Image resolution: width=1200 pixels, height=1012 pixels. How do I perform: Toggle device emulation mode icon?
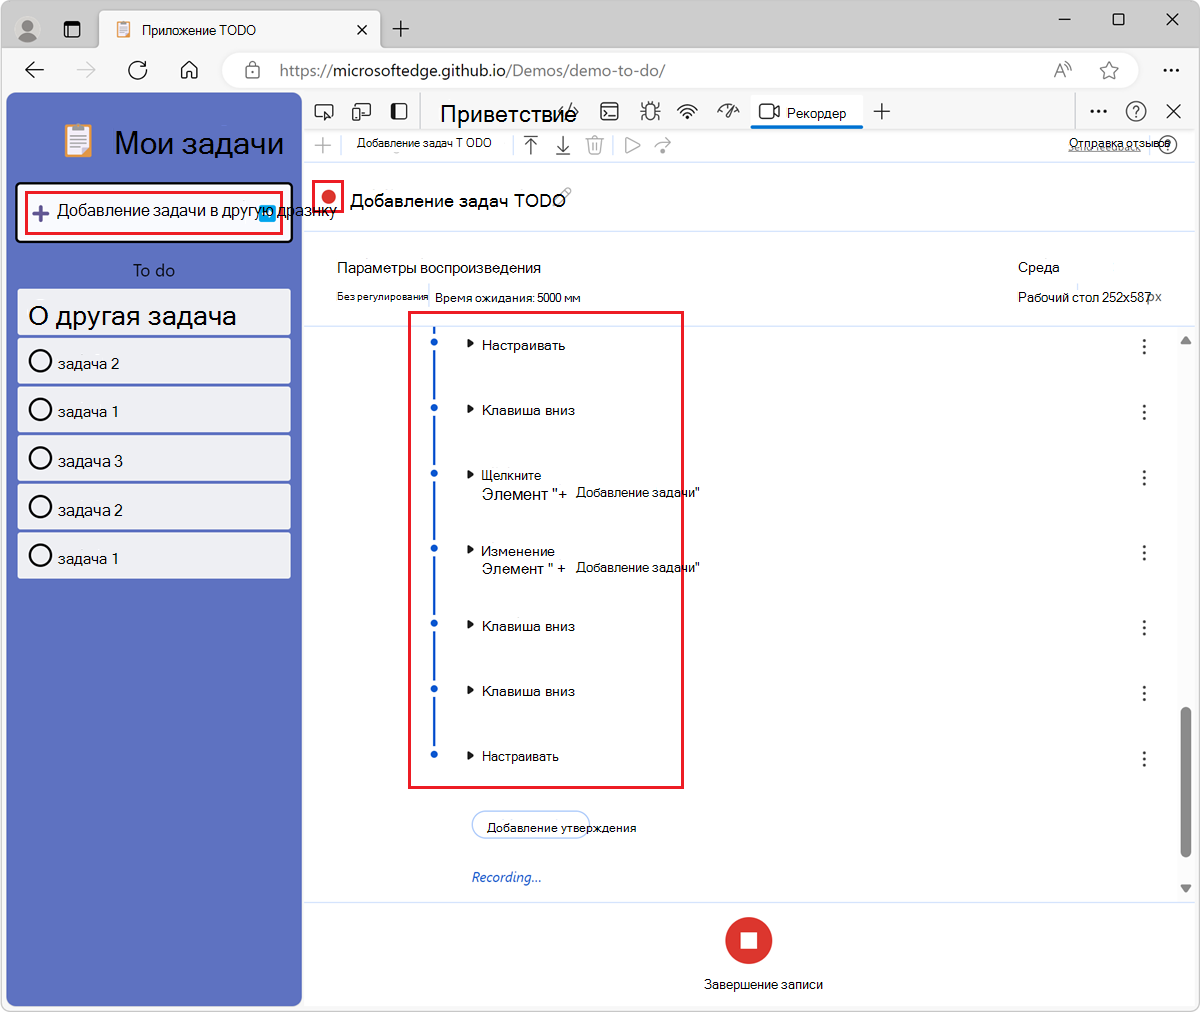pyautogui.click(x=361, y=112)
